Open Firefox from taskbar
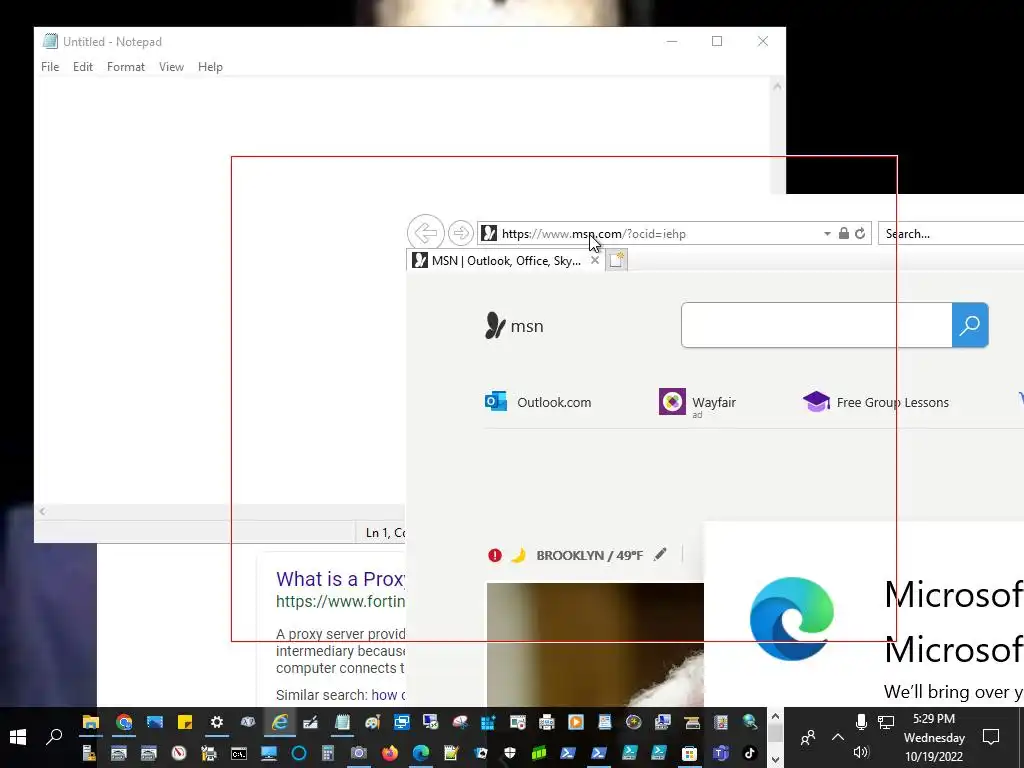Image resolution: width=1024 pixels, height=768 pixels. tap(389, 754)
